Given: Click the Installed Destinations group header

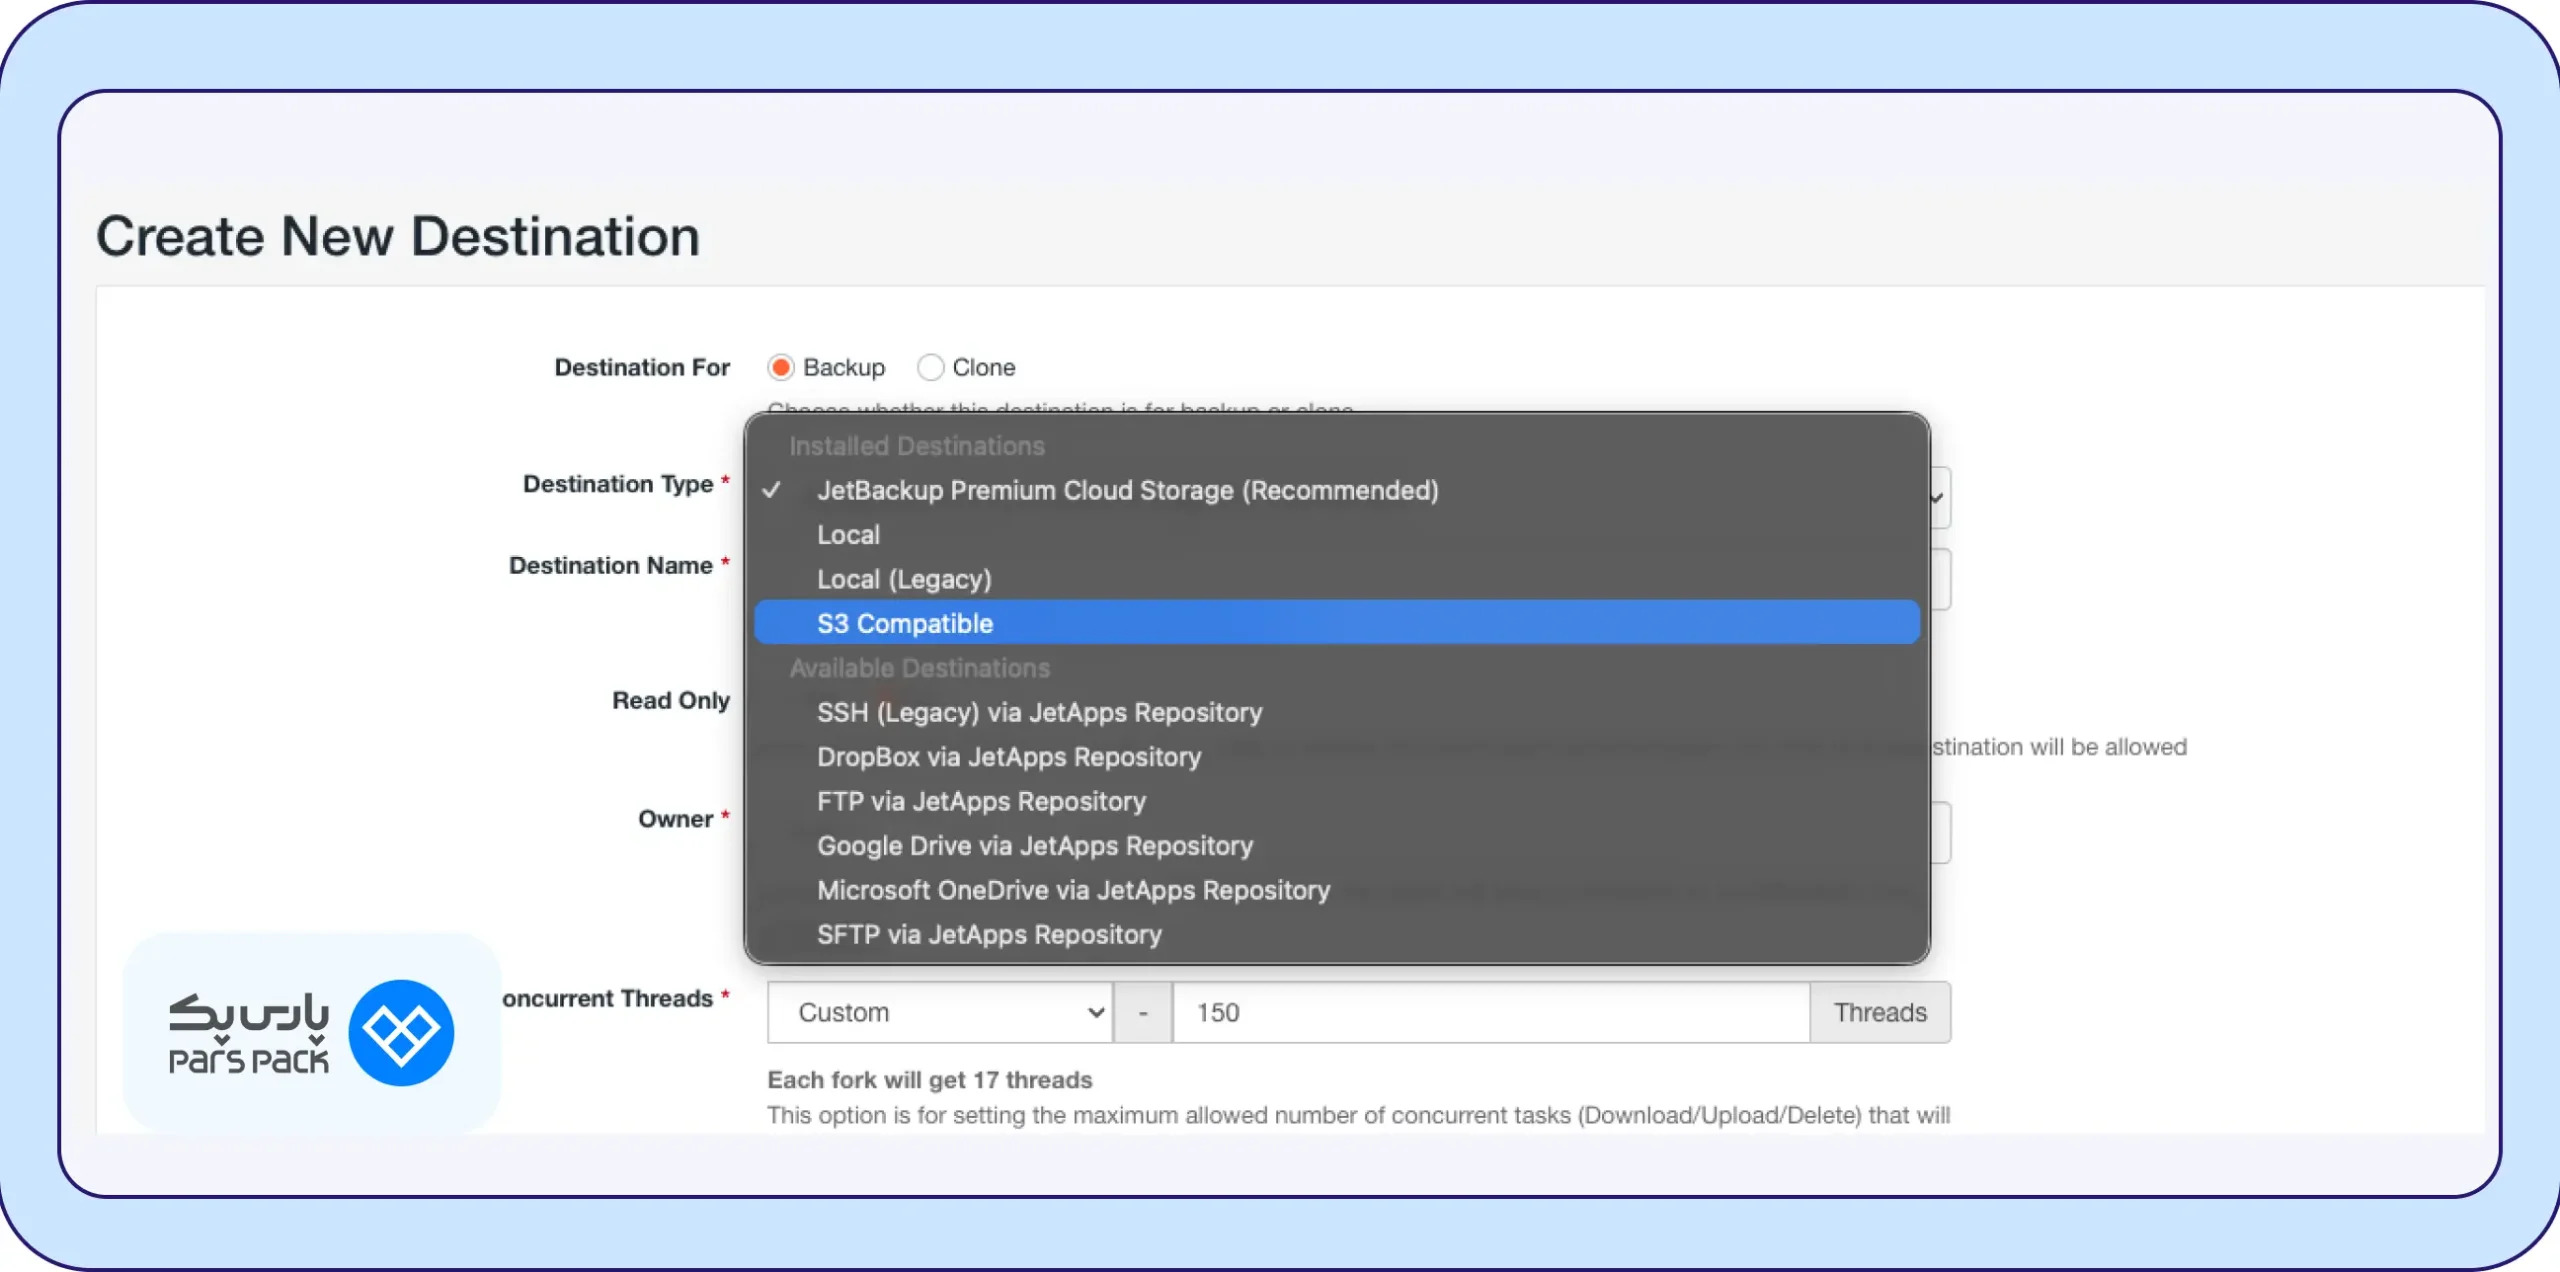Looking at the screenshot, I should pyautogui.click(x=917, y=446).
